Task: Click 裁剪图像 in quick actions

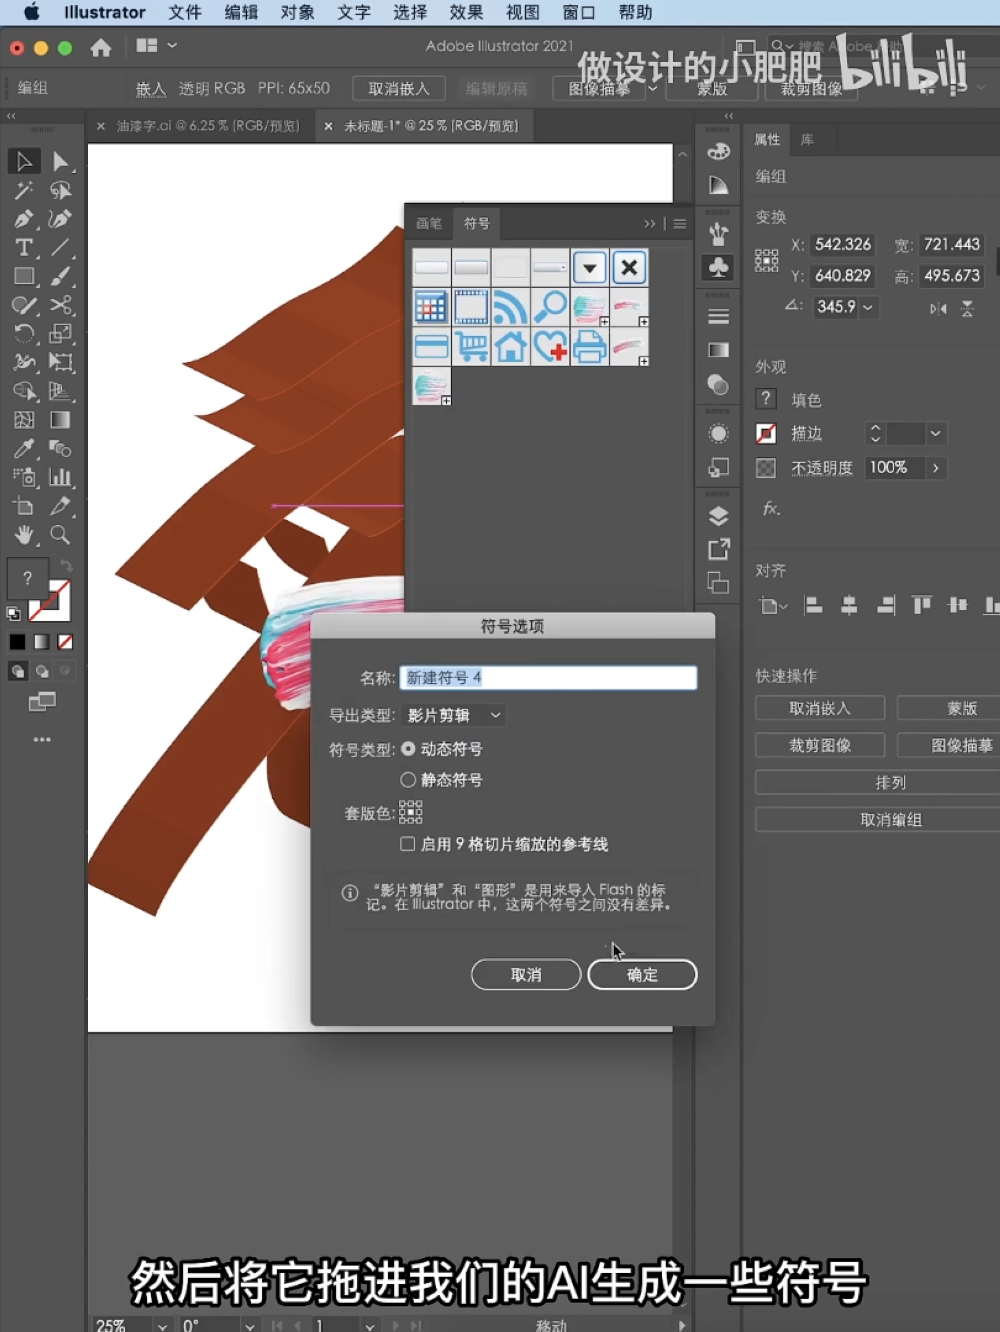Action: 820,745
